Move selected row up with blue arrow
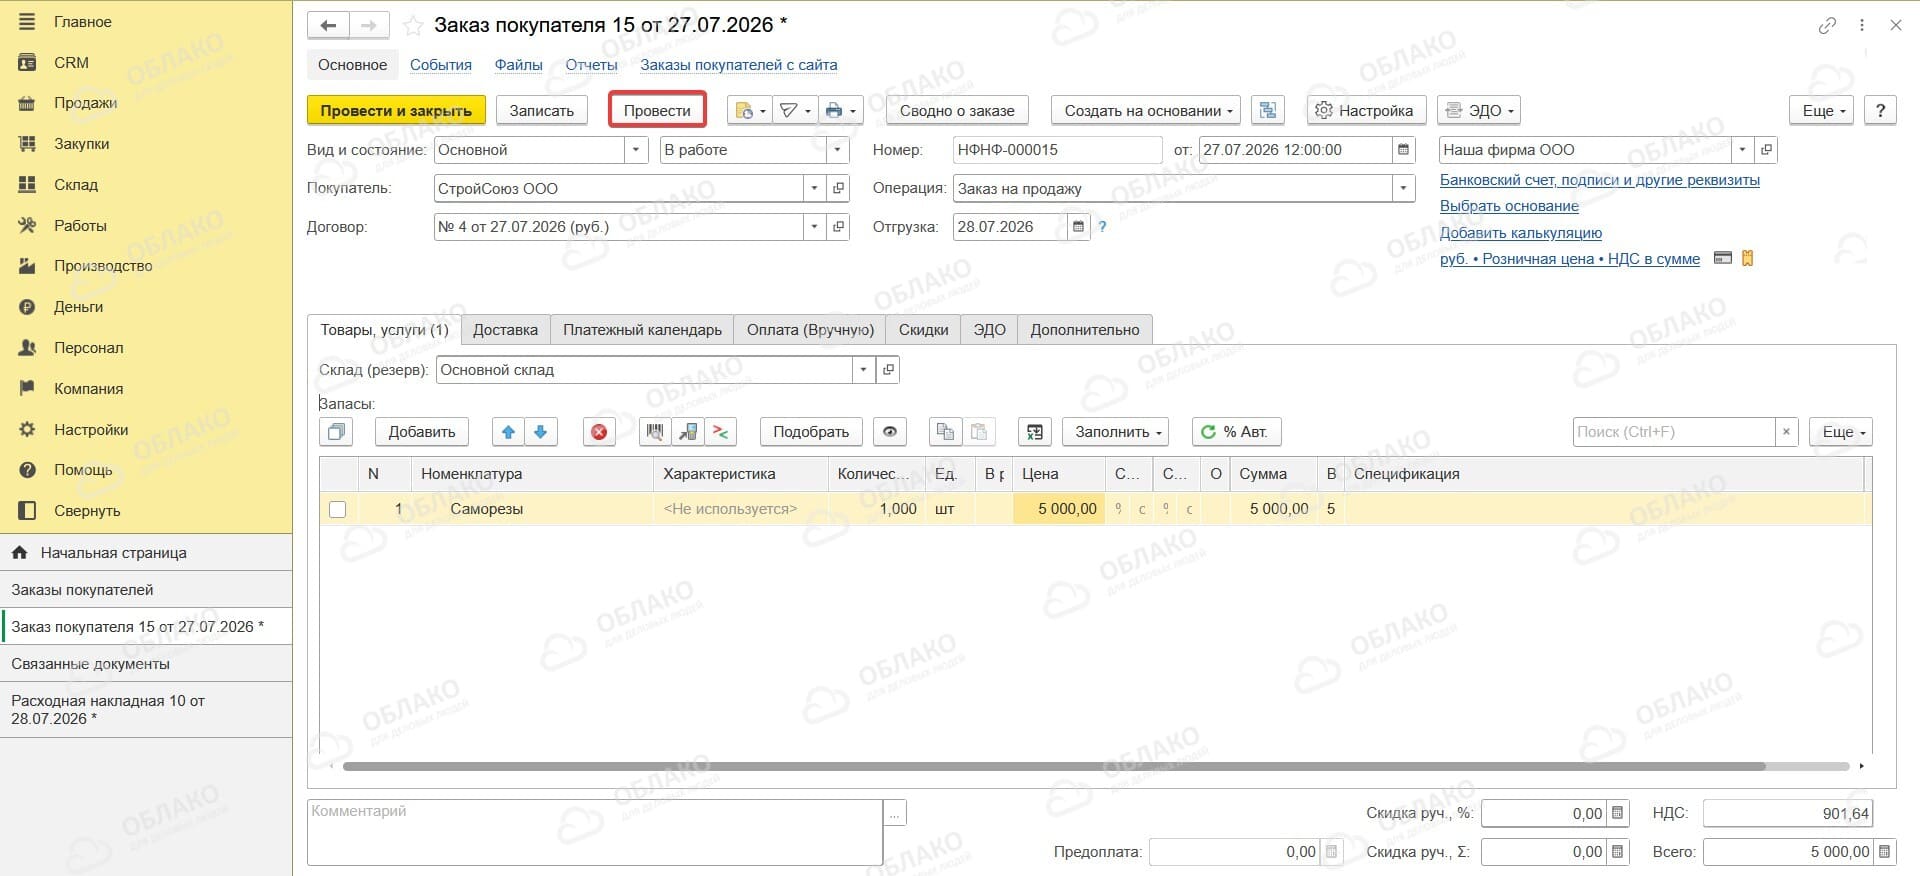 coord(508,432)
